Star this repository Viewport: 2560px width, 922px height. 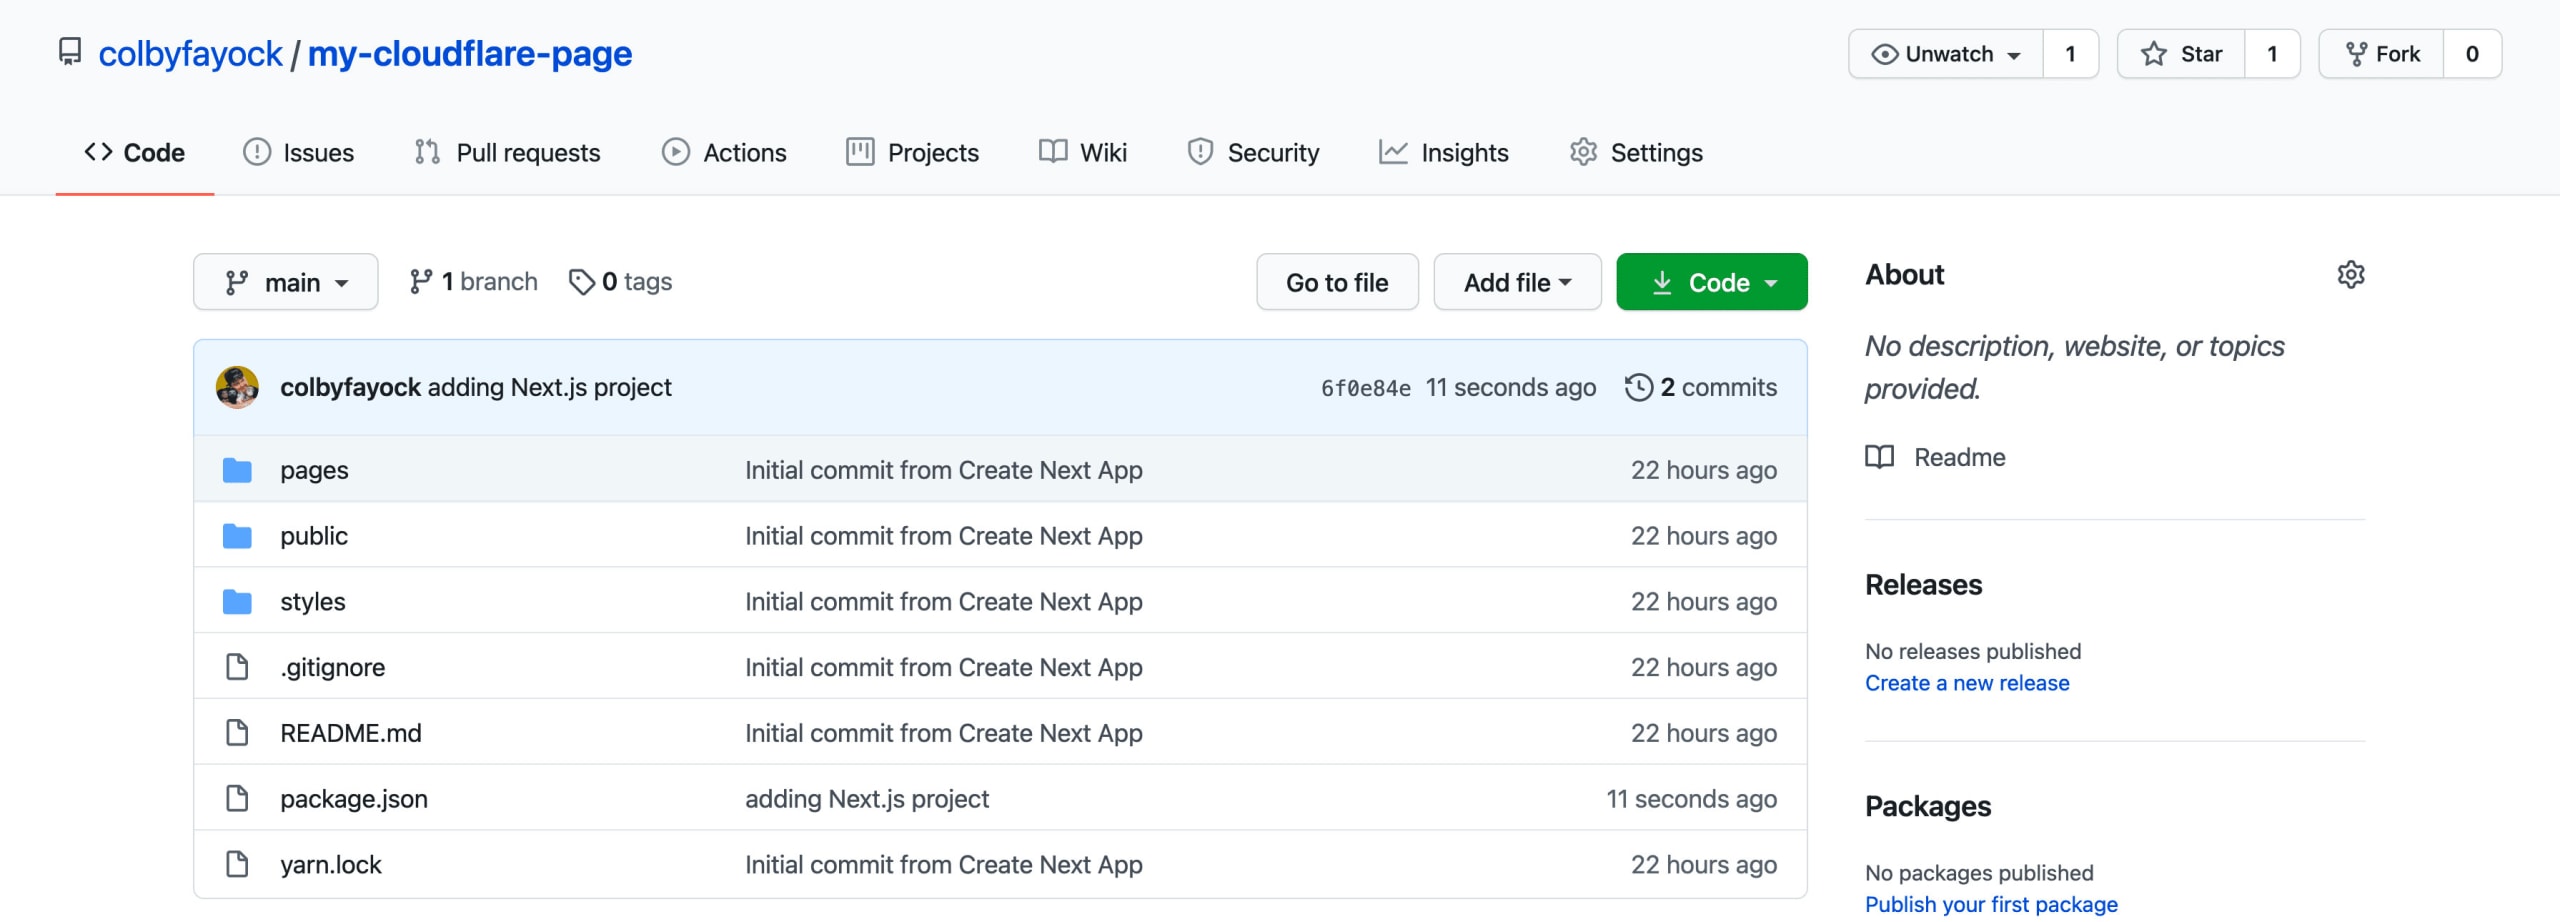[x=2181, y=54]
